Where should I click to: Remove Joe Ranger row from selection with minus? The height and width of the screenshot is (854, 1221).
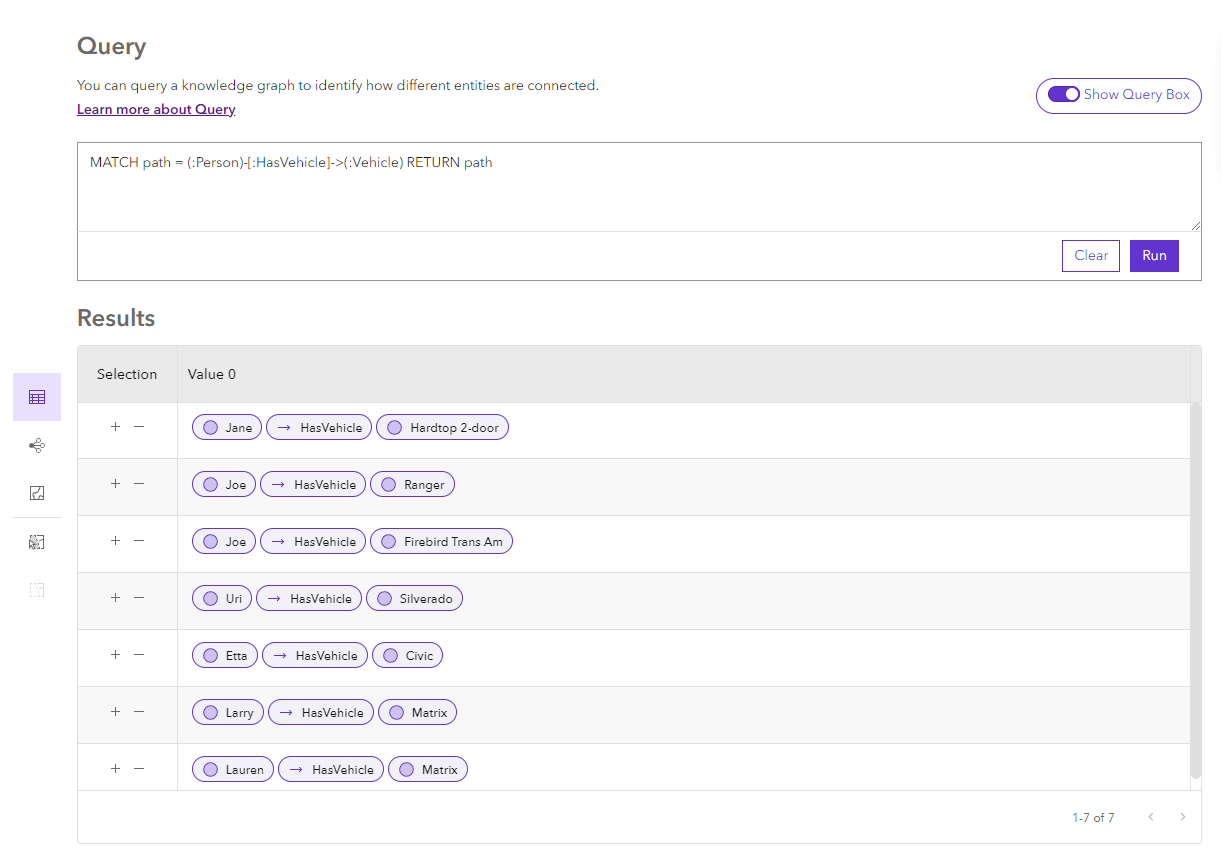pos(139,483)
